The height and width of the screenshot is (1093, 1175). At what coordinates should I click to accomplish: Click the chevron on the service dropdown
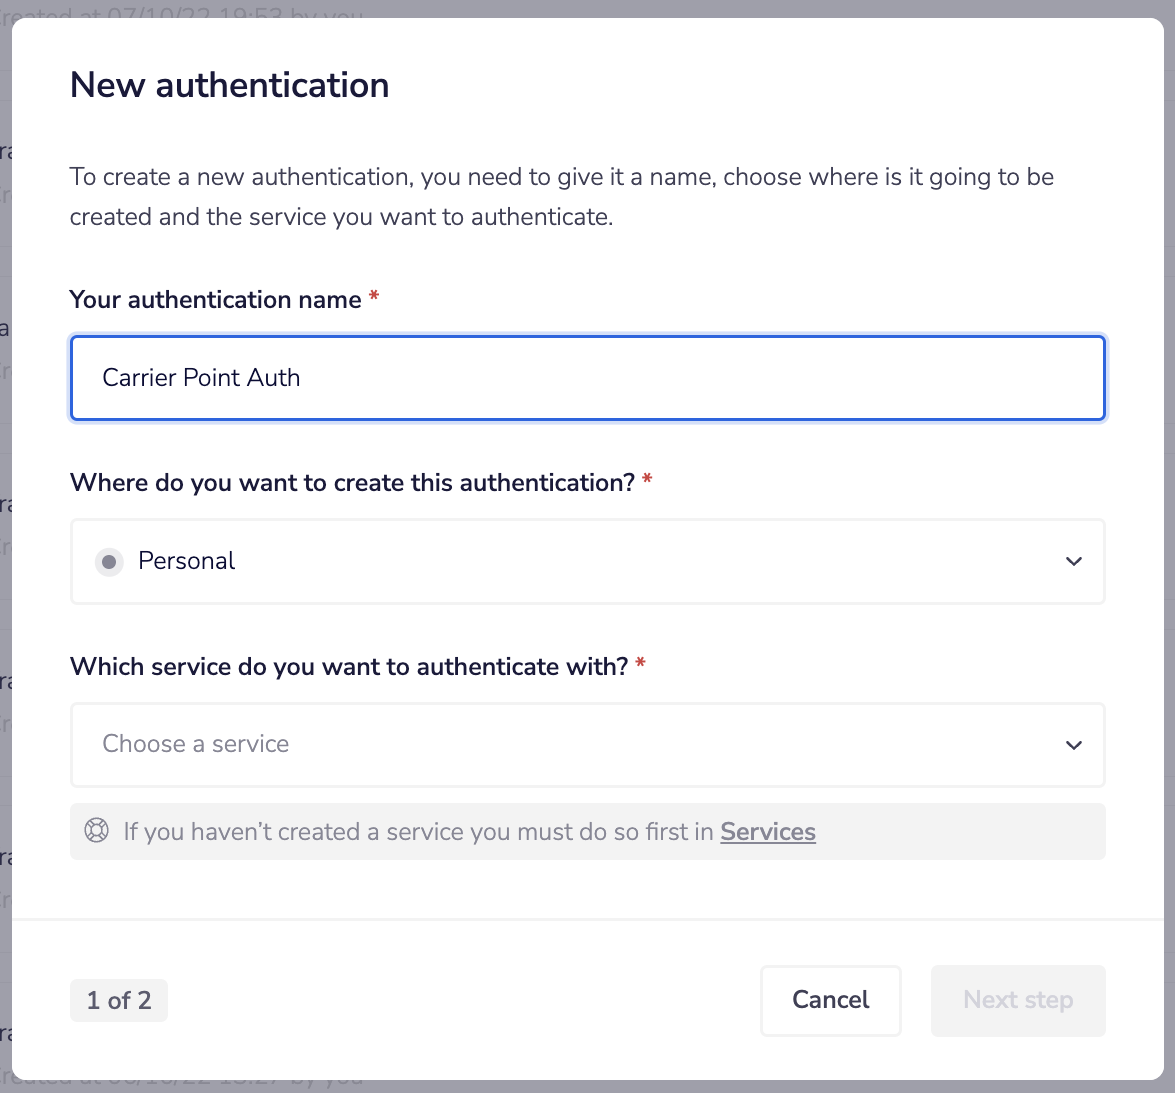tap(1074, 745)
